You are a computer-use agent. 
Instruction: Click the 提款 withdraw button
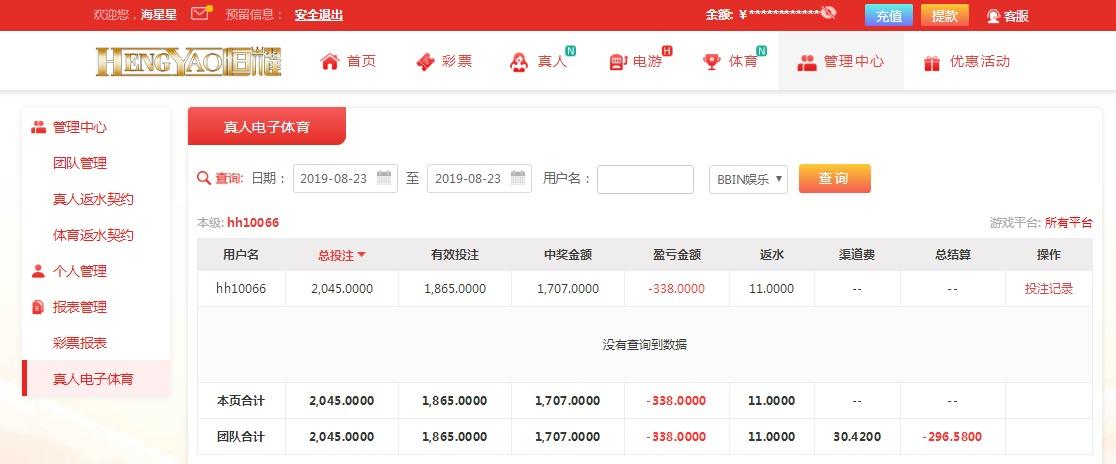944,15
